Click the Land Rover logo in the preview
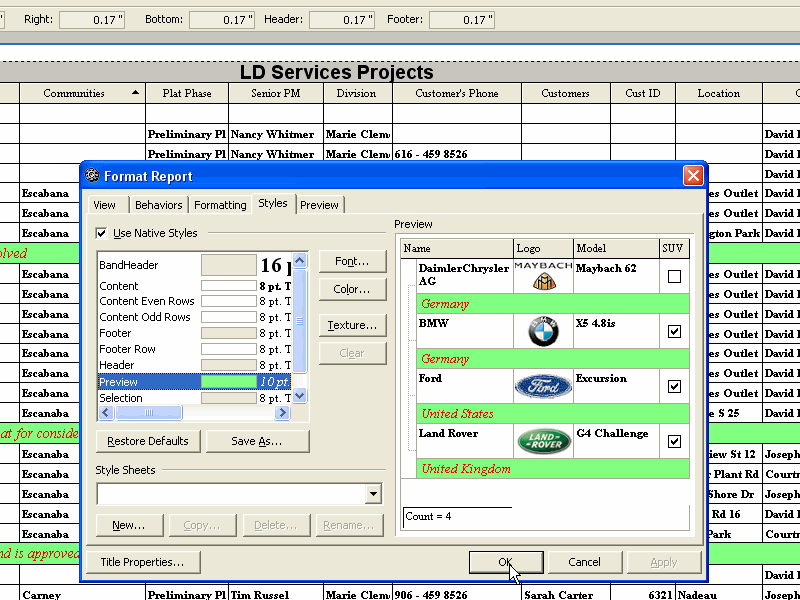The height and width of the screenshot is (600, 800). (x=543, y=441)
